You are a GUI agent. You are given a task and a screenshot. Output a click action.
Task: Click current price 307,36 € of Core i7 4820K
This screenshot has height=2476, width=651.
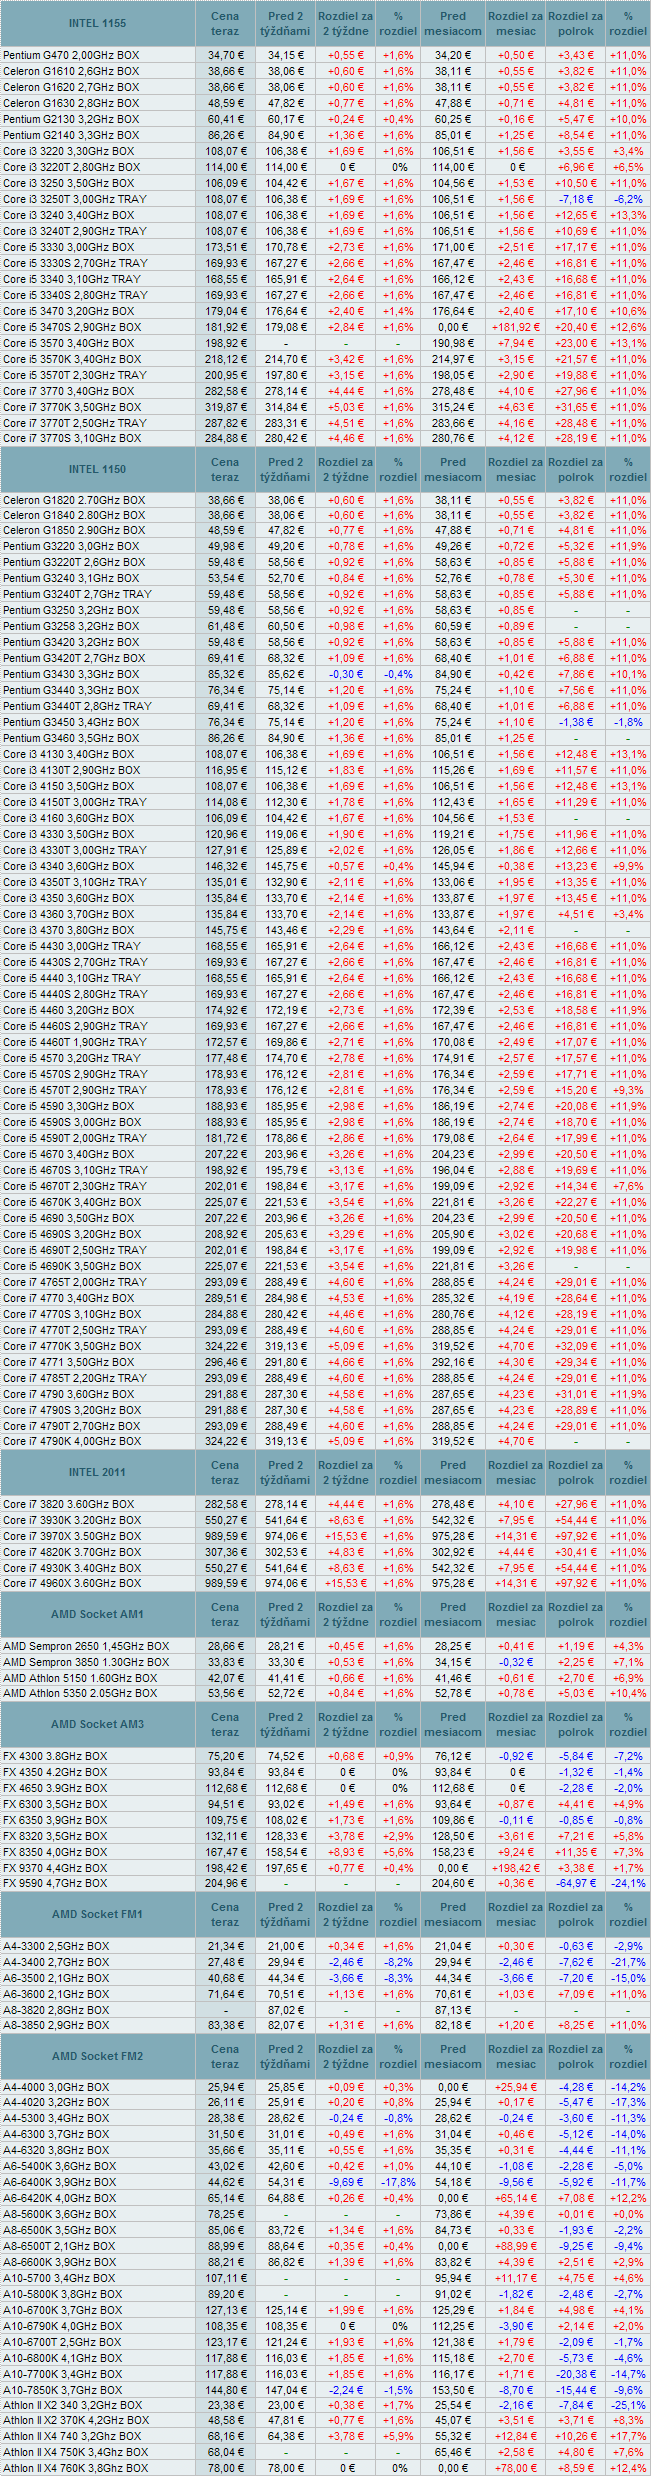225,1552
